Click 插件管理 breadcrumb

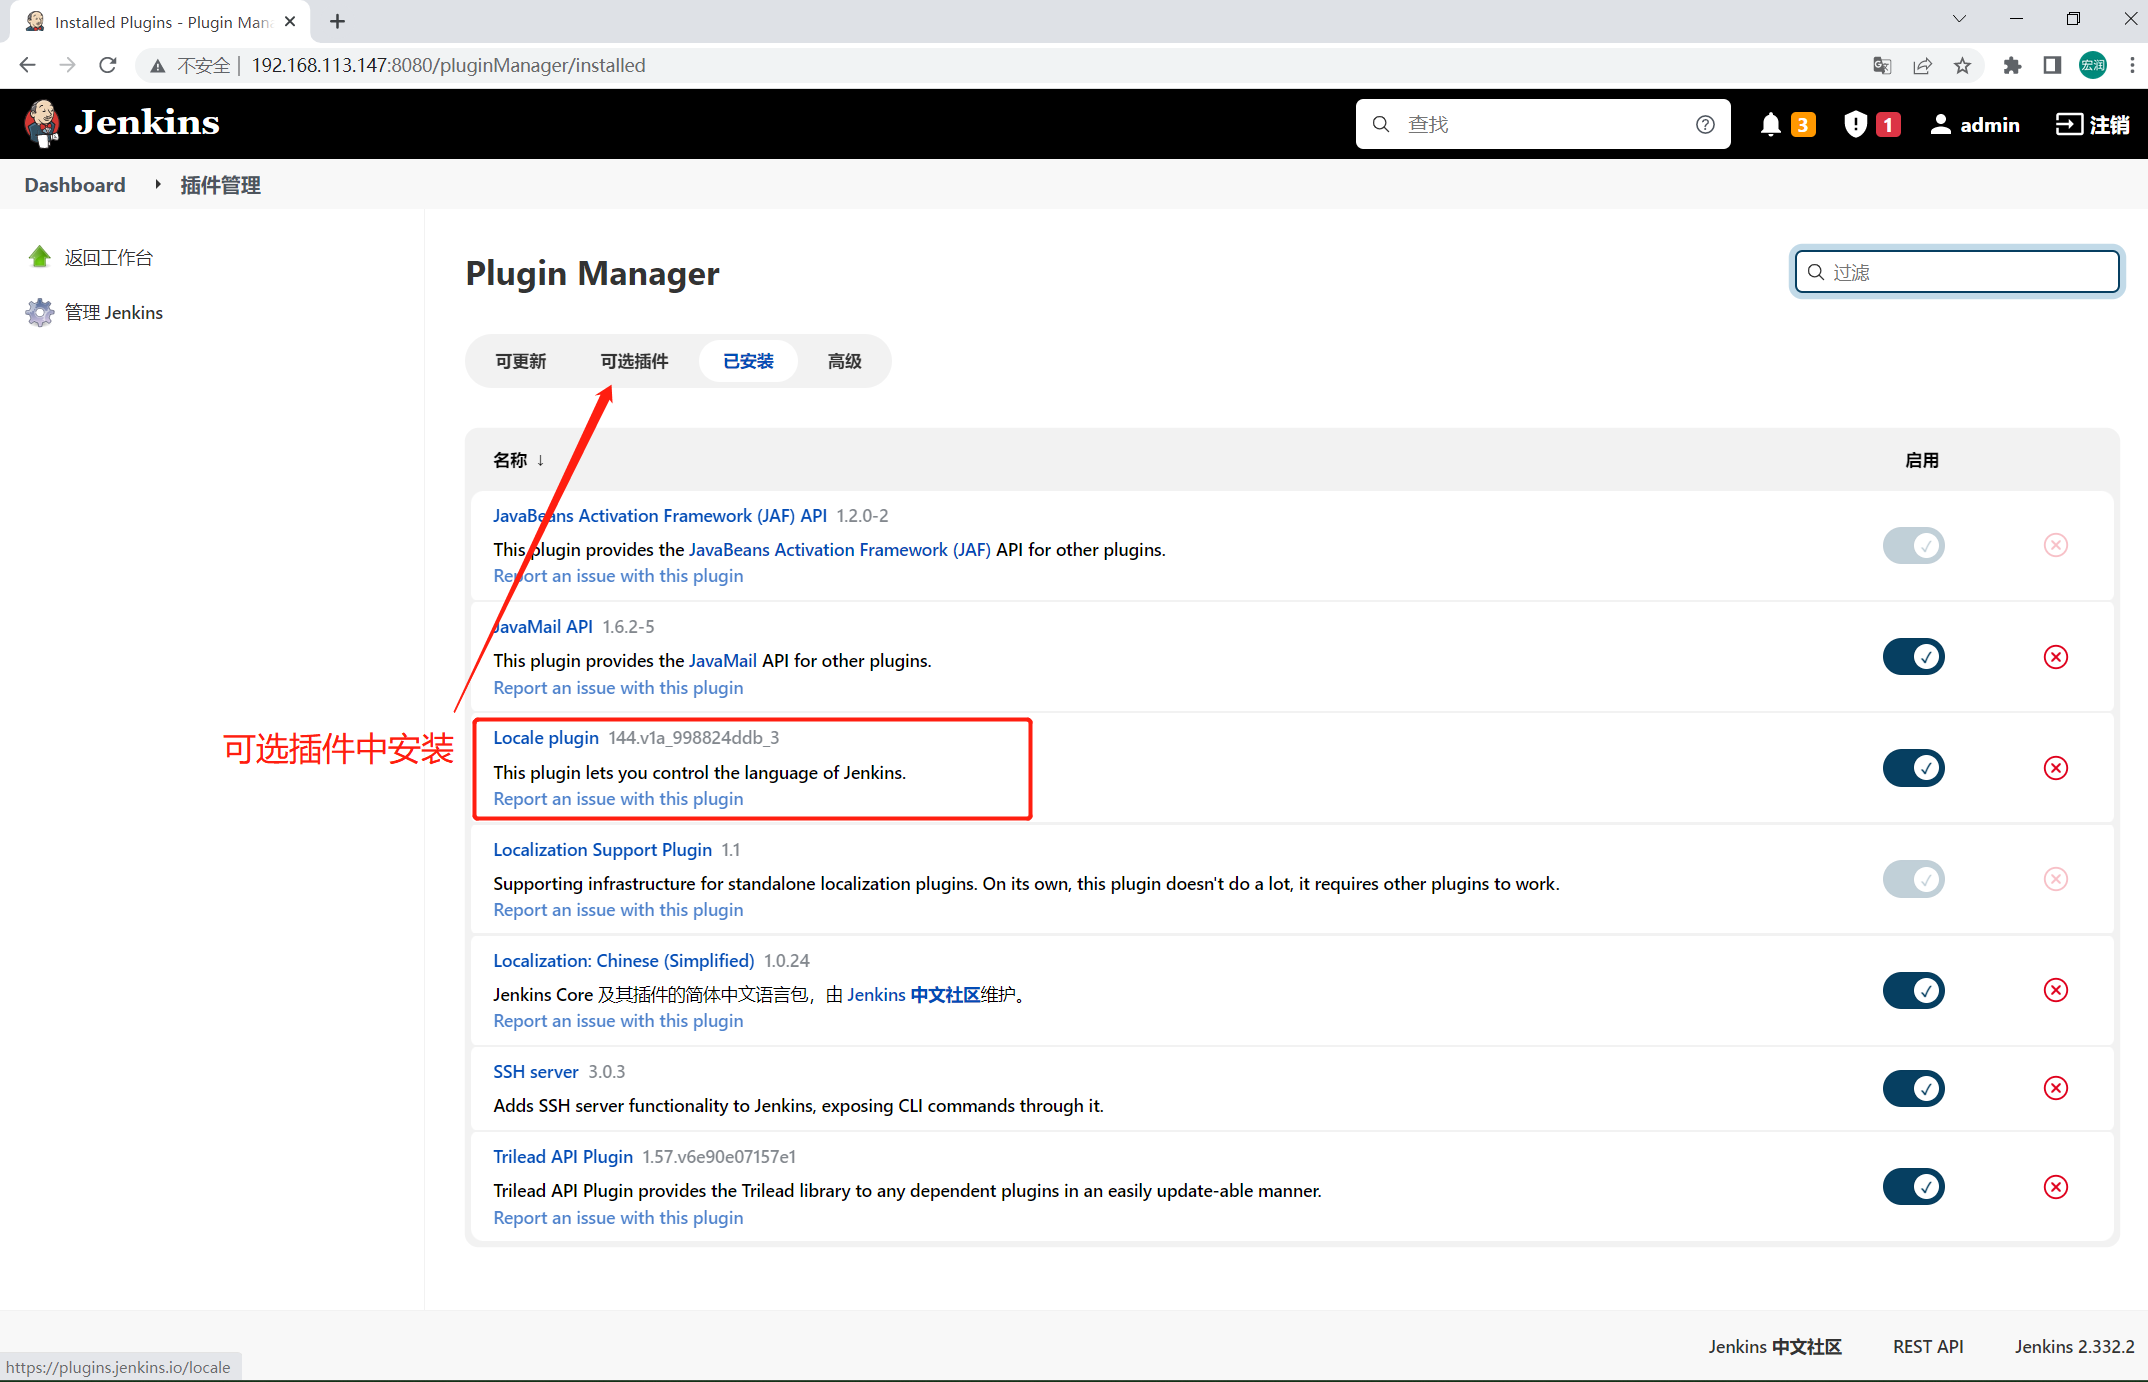point(220,185)
